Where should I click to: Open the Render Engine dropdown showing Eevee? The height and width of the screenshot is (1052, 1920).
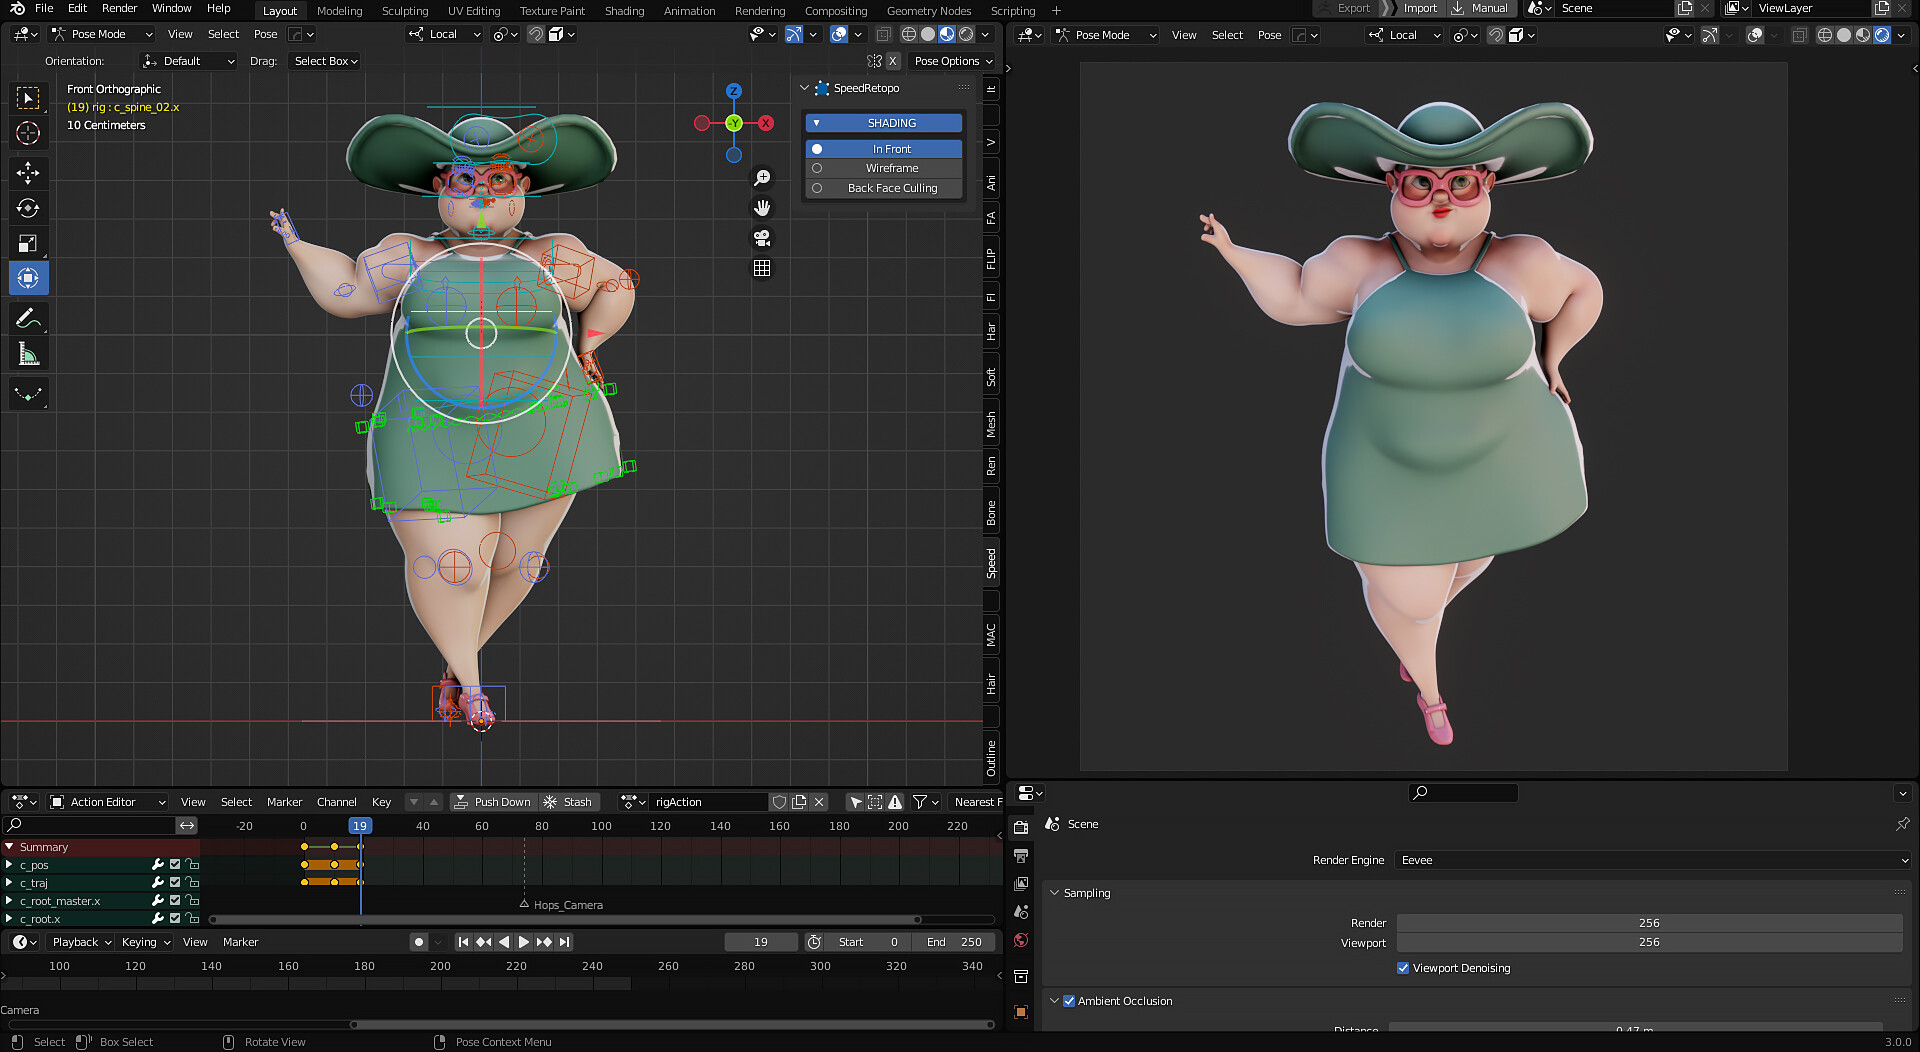pyautogui.click(x=1650, y=860)
